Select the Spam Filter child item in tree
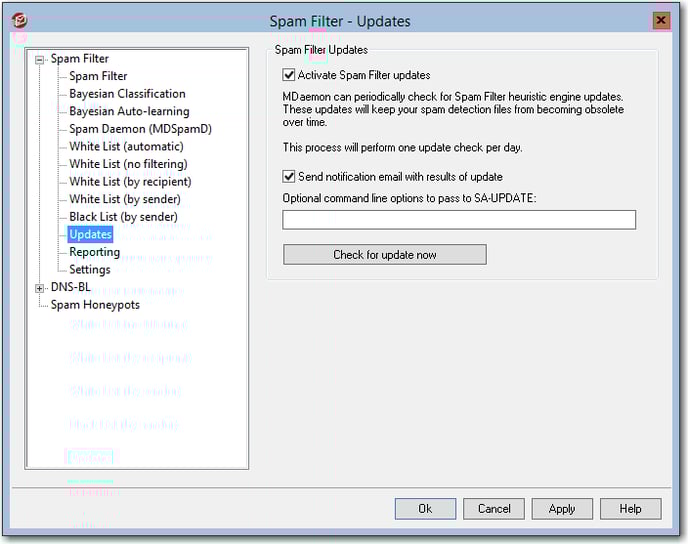Screen dimensions: 688x544 (x=98, y=76)
